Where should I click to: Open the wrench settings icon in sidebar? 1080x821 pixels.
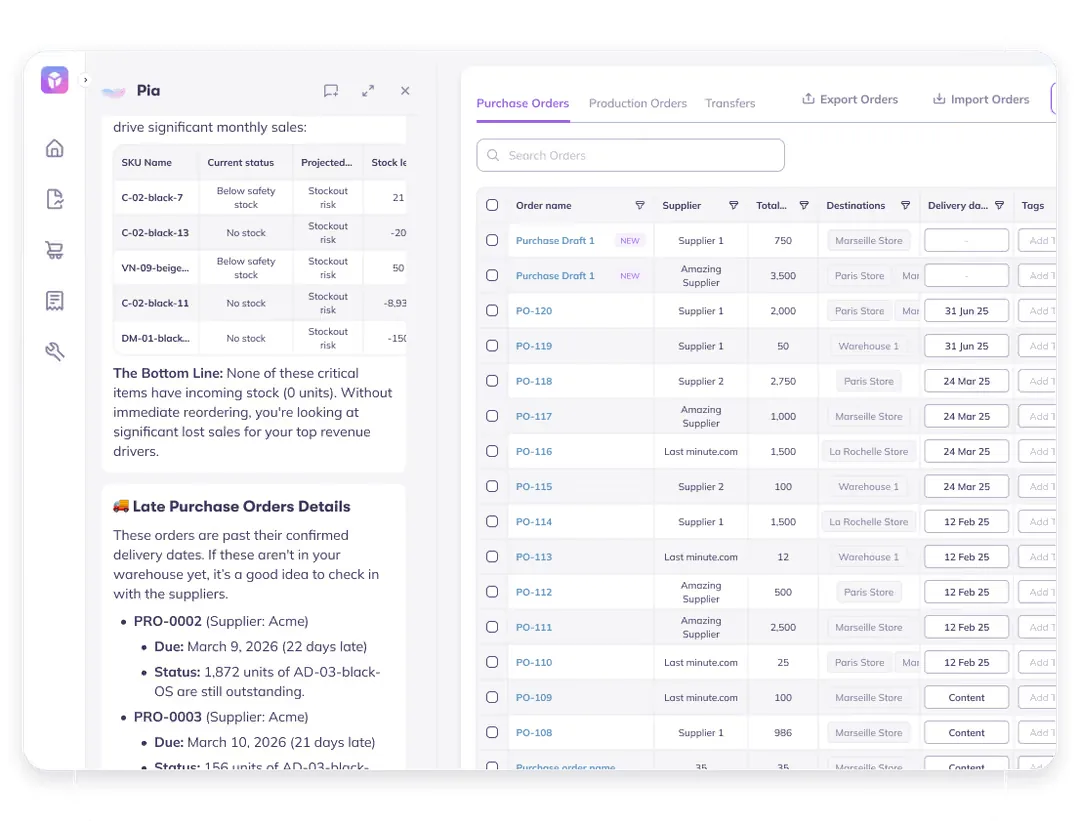[x=54, y=352]
